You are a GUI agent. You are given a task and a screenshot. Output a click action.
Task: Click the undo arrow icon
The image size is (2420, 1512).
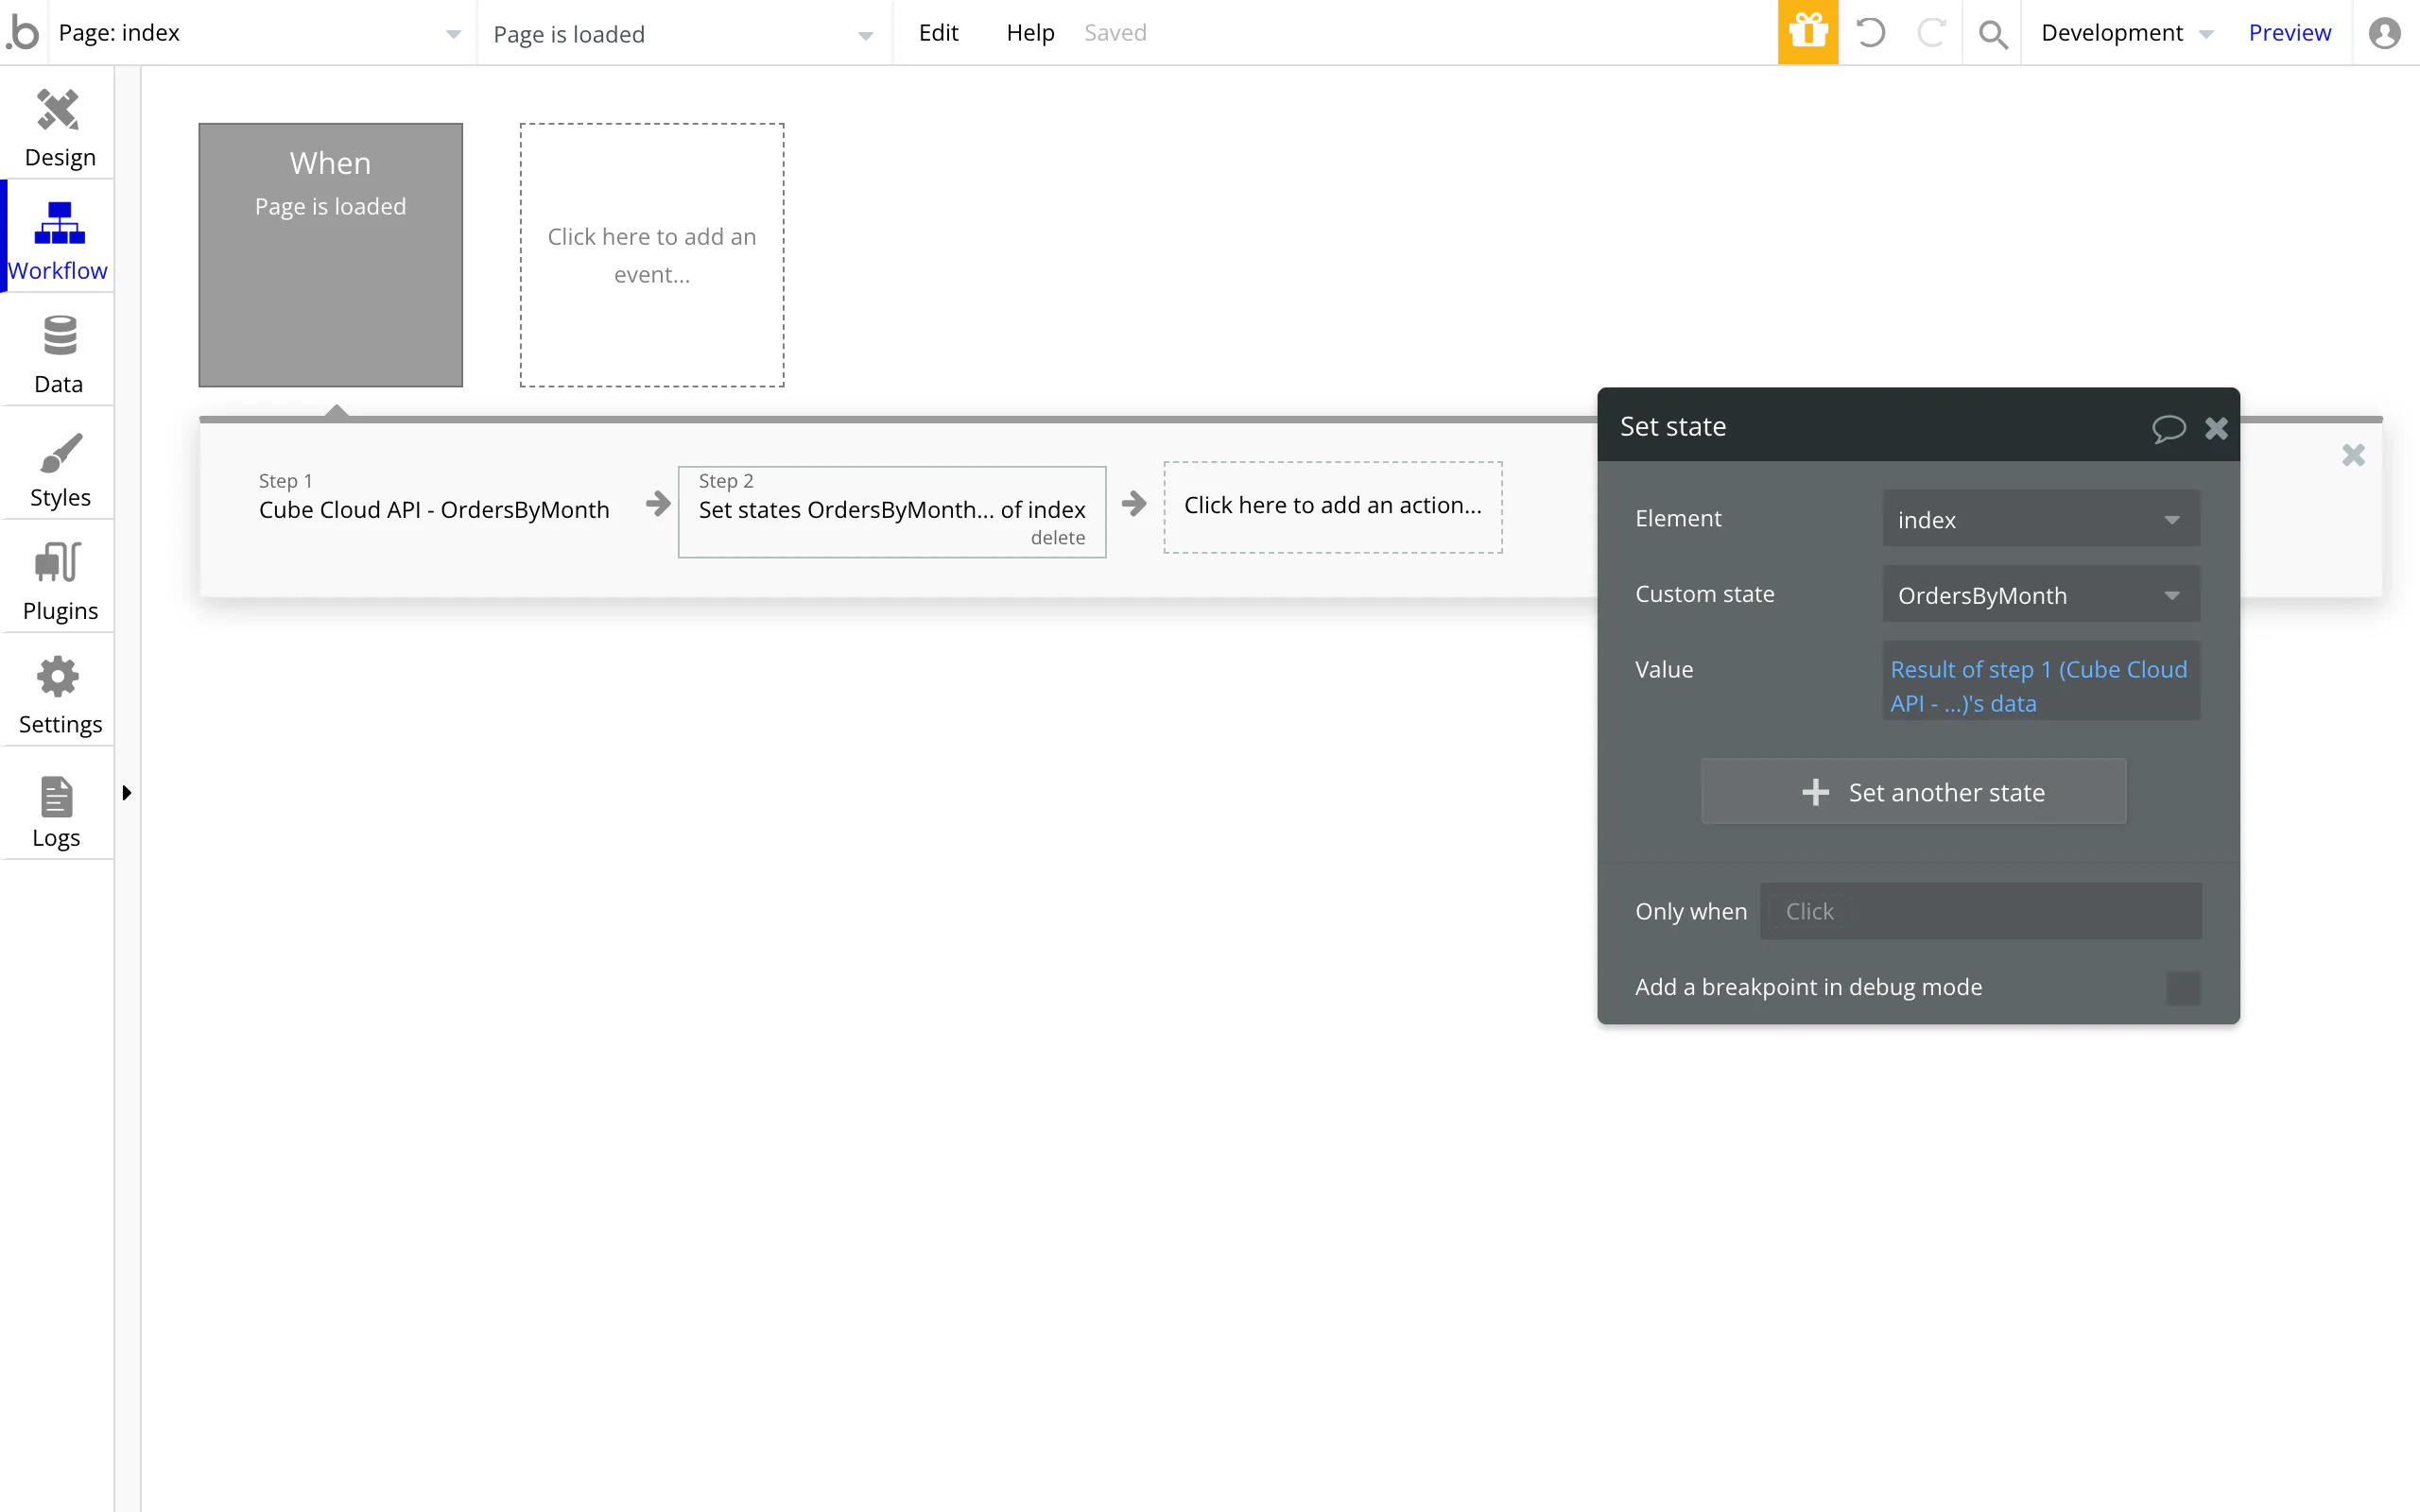click(x=1870, y=32)
